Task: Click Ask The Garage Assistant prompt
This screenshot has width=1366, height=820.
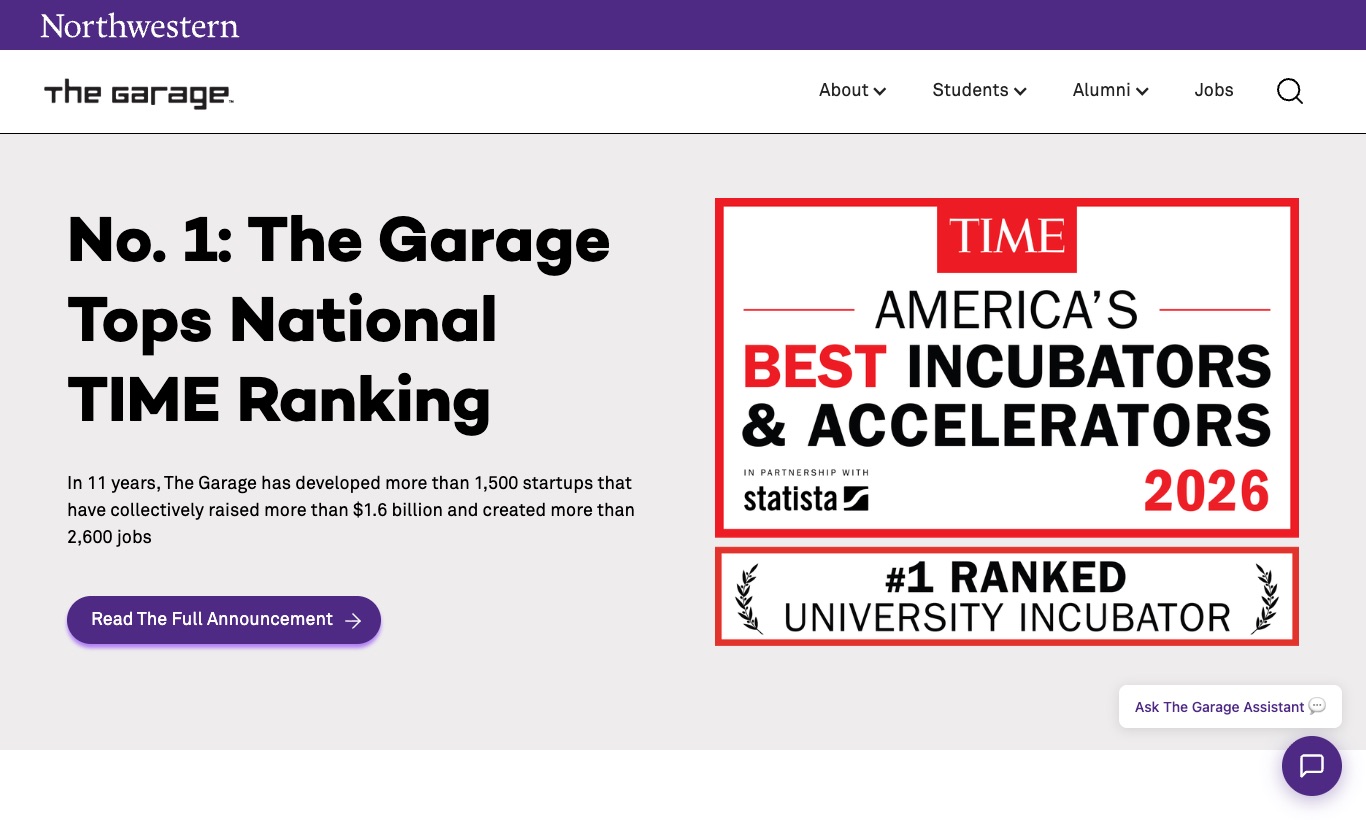Action: click(x=1230, y=707)
